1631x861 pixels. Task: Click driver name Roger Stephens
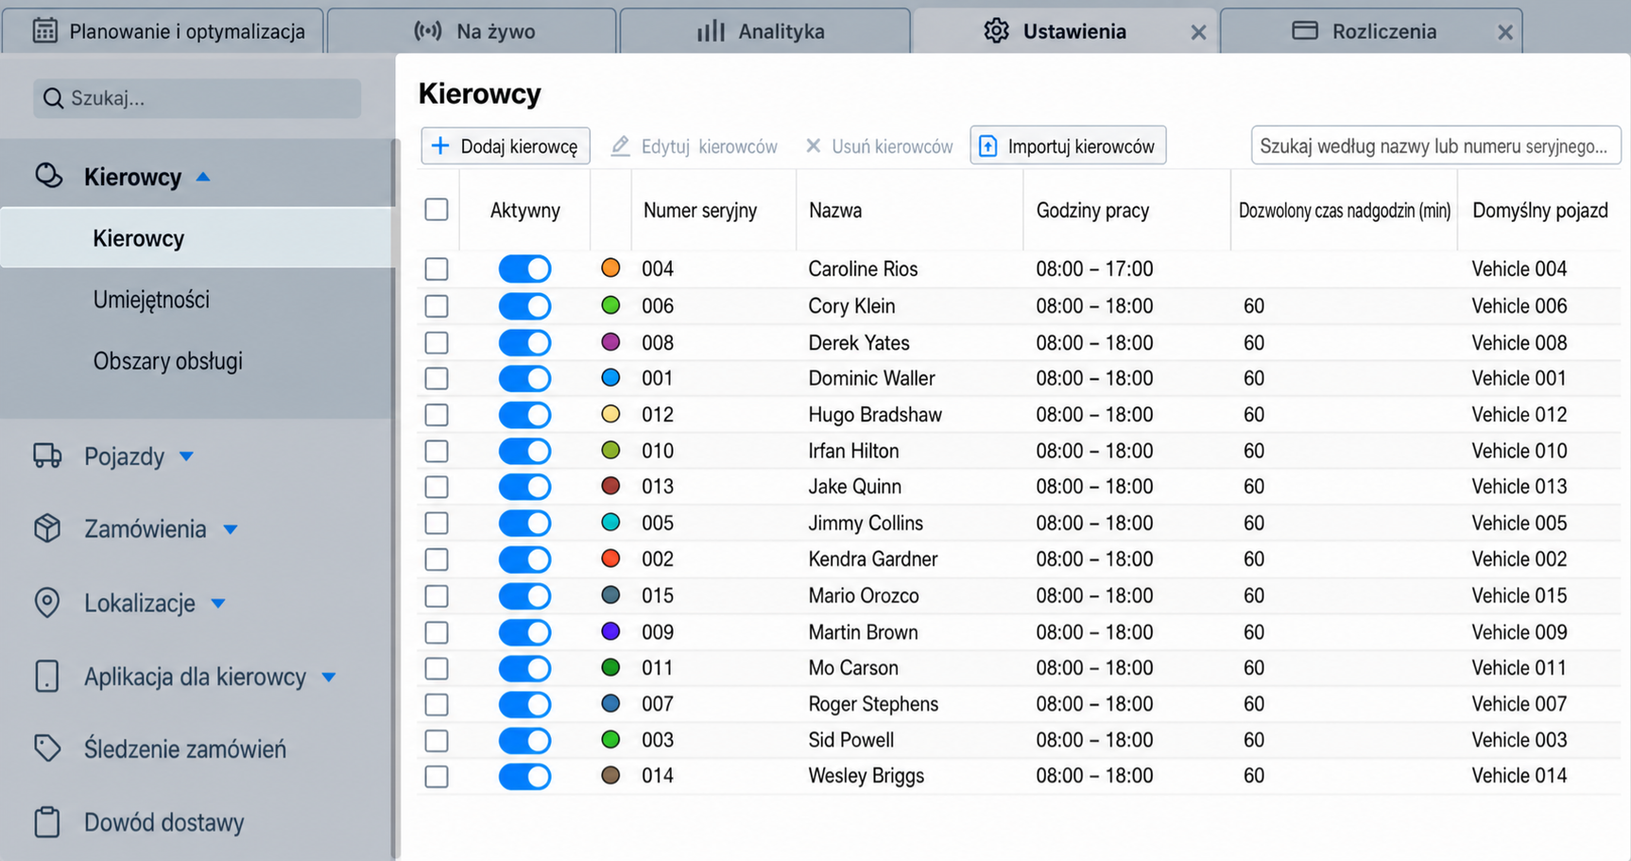point(873,704)
